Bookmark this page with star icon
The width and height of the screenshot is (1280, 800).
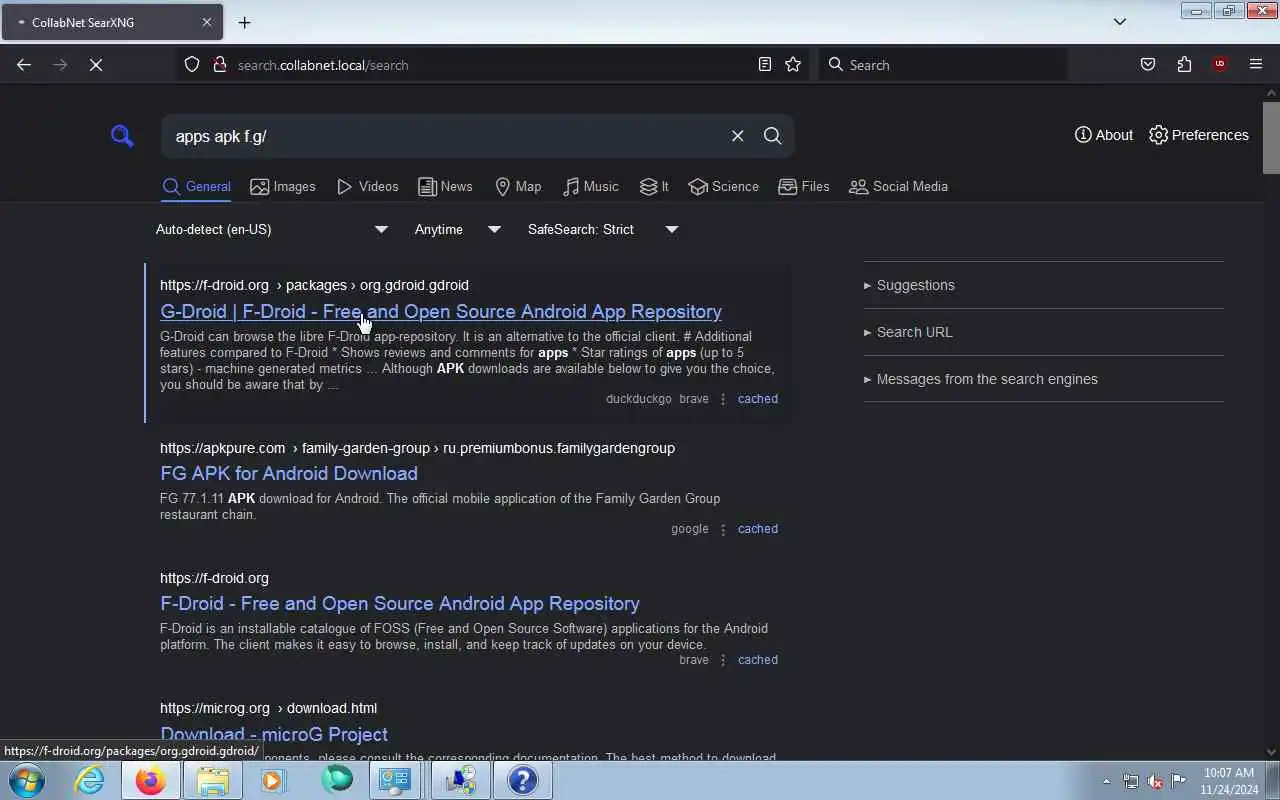(793, 65)
